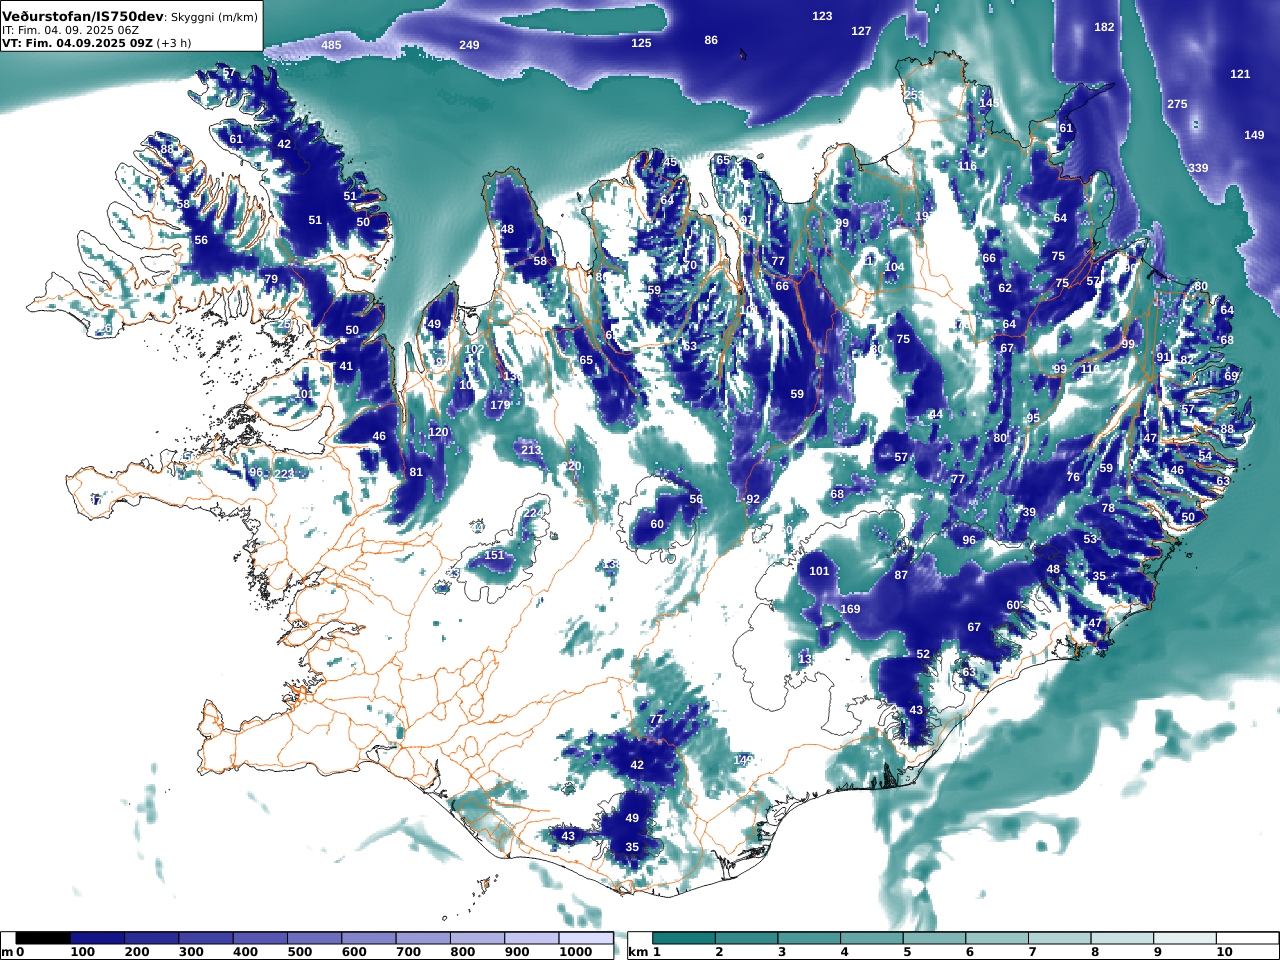Screen dimensions: 1280x960
Task: Click the '1000' label in the m legend
Action: click(576, 952)
